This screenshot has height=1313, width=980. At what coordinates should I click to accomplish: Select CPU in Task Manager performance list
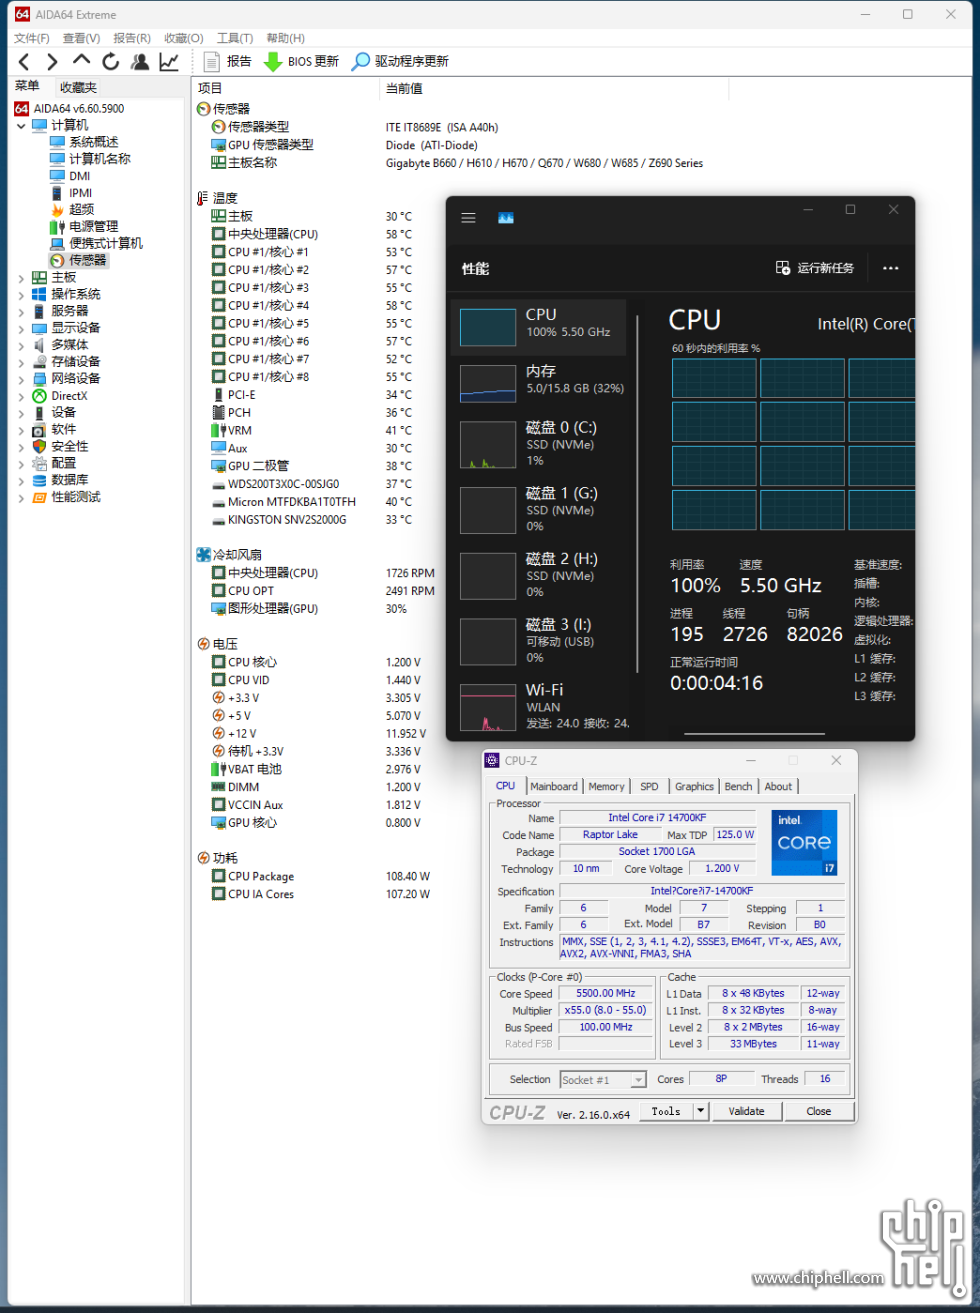[x=538, y=327]
